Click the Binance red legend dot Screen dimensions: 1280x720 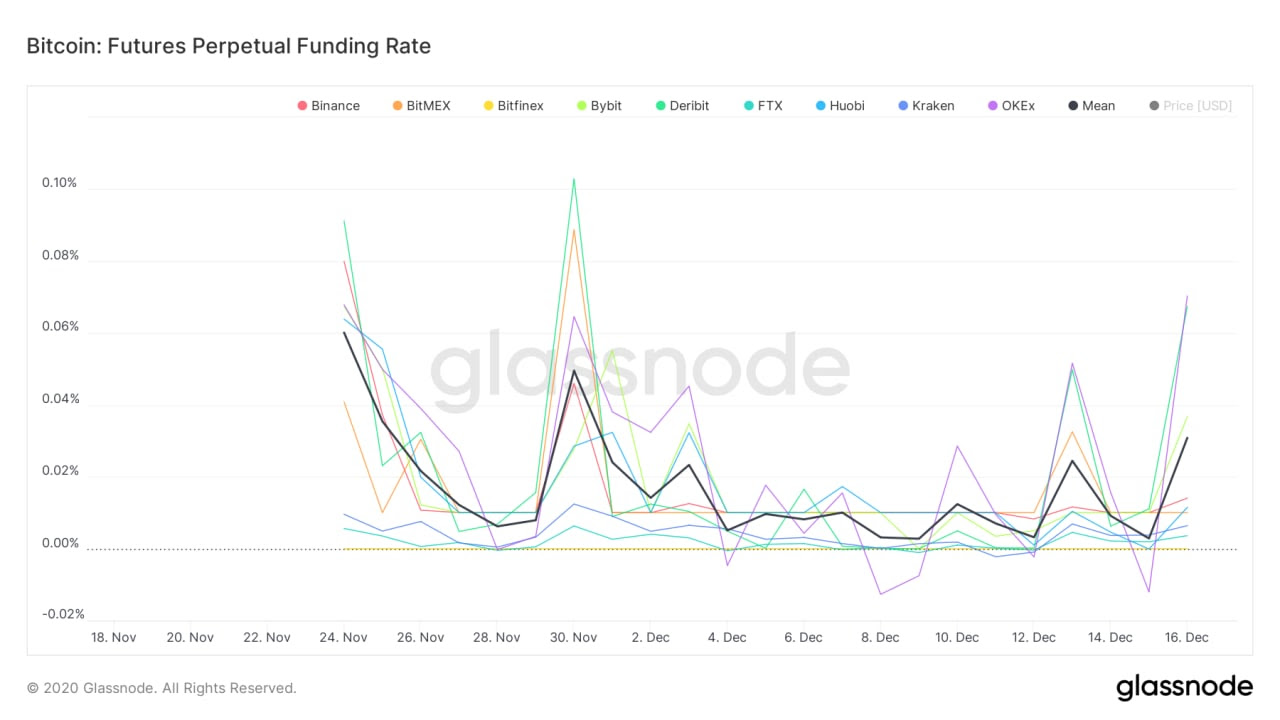click(302, 106)
